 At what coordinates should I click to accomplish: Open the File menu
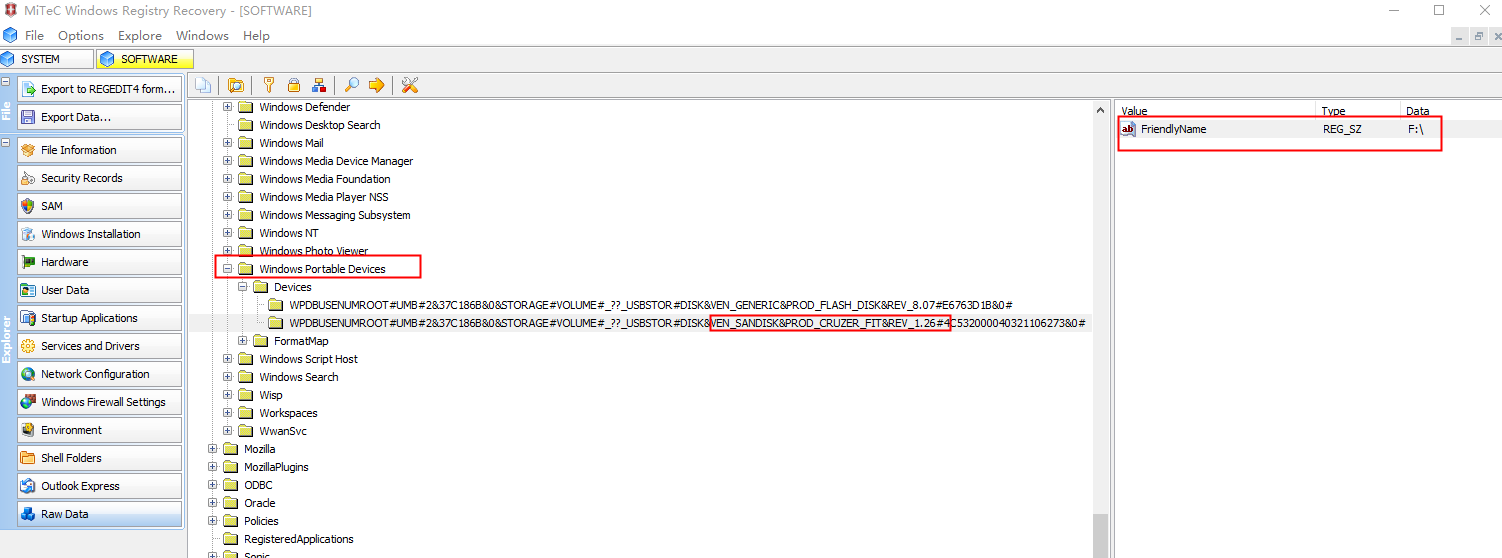34,35
